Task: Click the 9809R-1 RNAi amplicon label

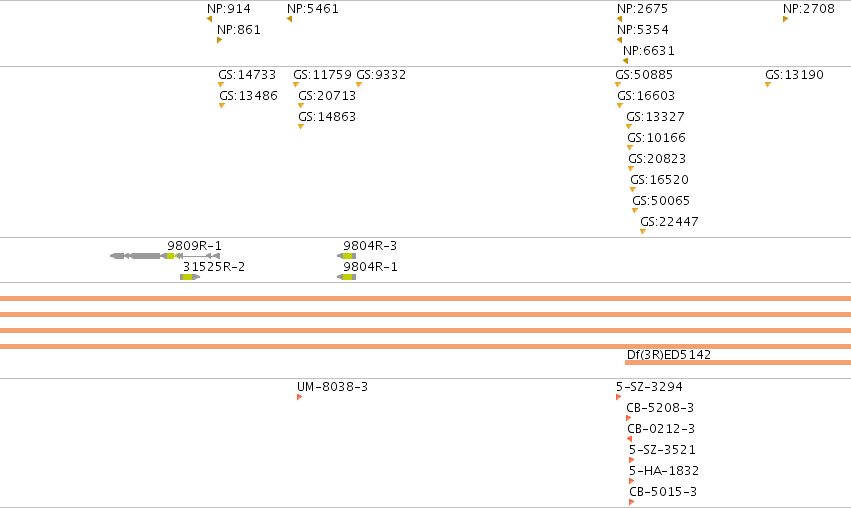Action: (194, 246)
